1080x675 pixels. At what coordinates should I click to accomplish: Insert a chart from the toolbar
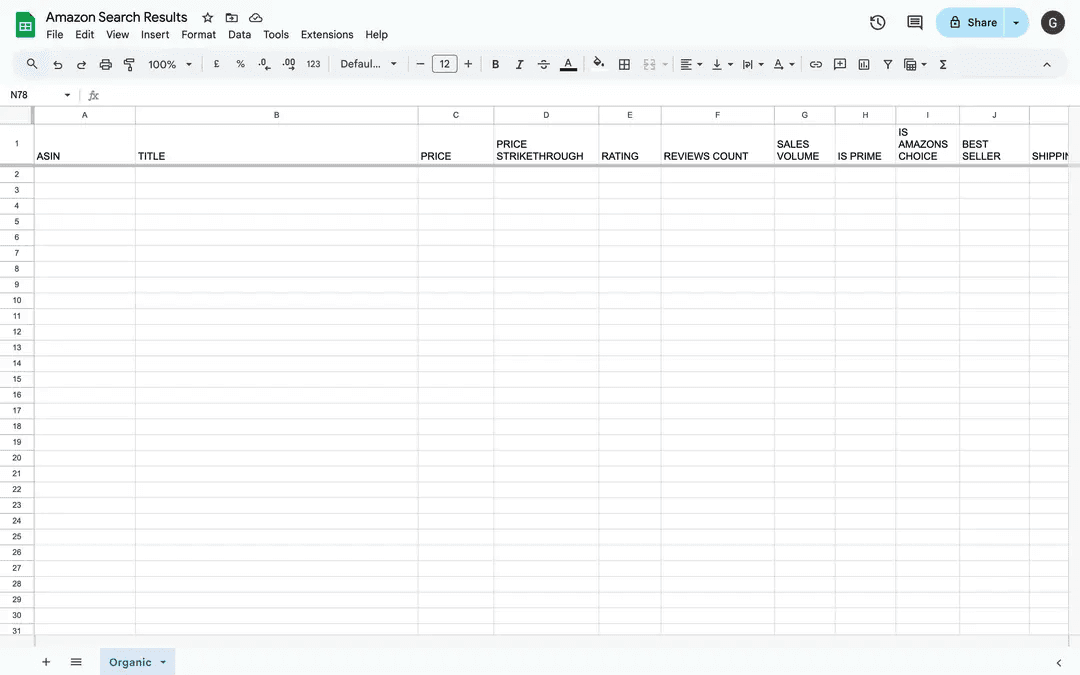tap(864, 64)
